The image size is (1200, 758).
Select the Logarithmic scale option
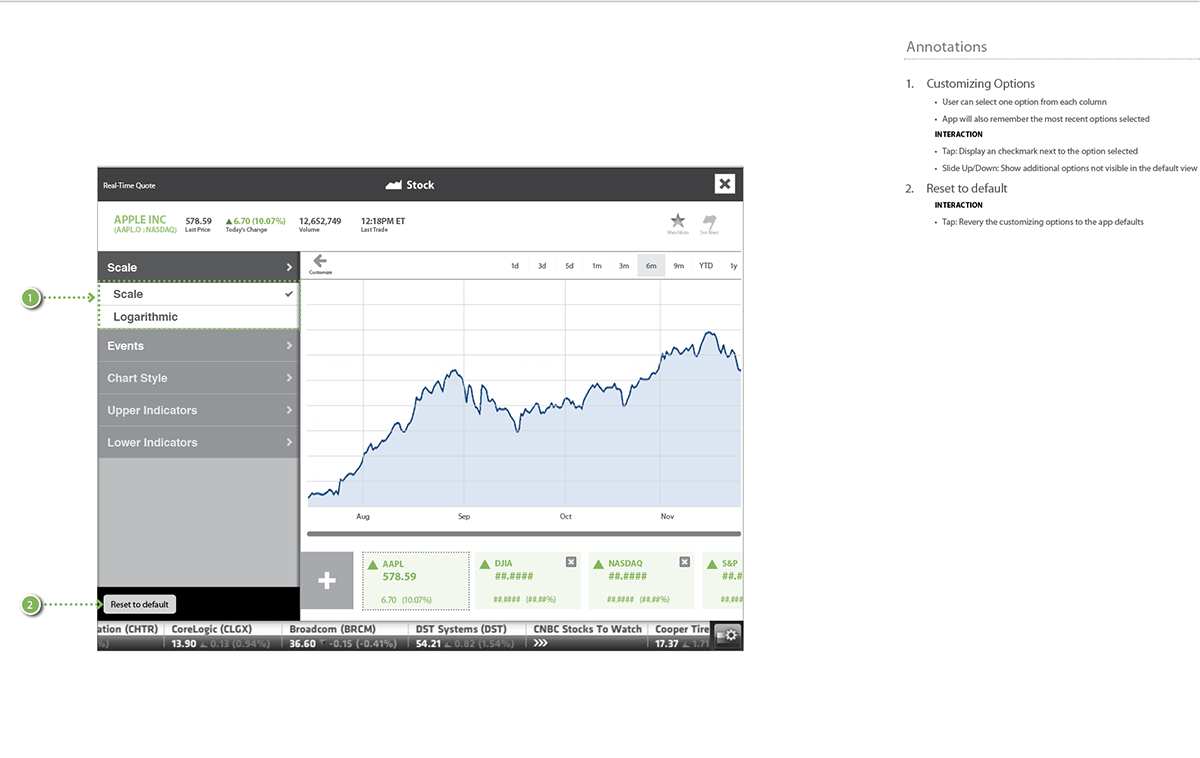198,317
